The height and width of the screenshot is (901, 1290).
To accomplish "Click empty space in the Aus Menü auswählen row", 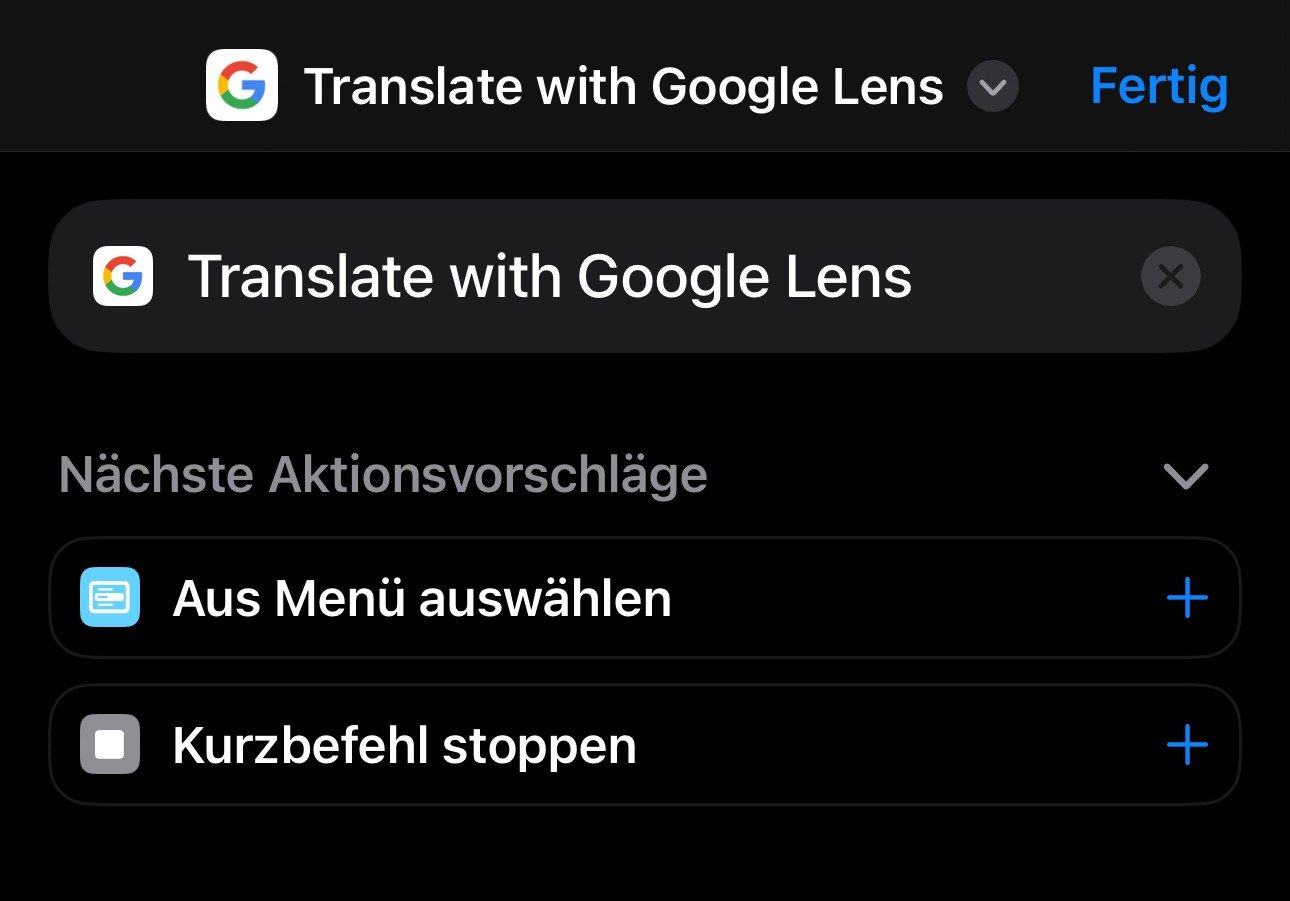I will tap(900, 598).
